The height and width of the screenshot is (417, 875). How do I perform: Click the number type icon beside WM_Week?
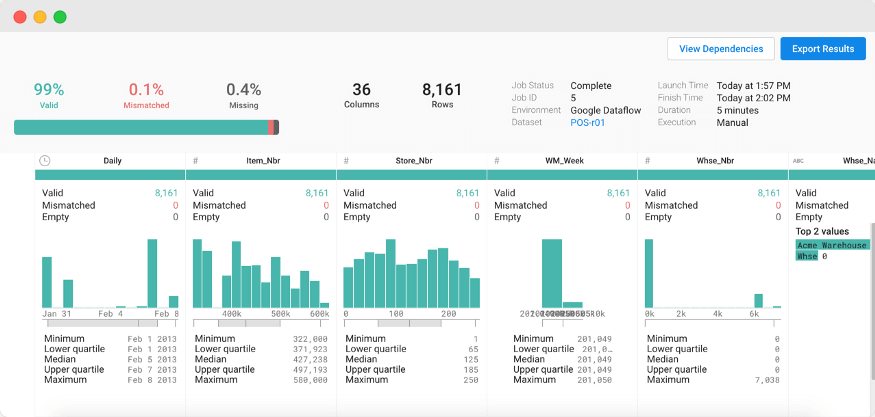point(497,161)
